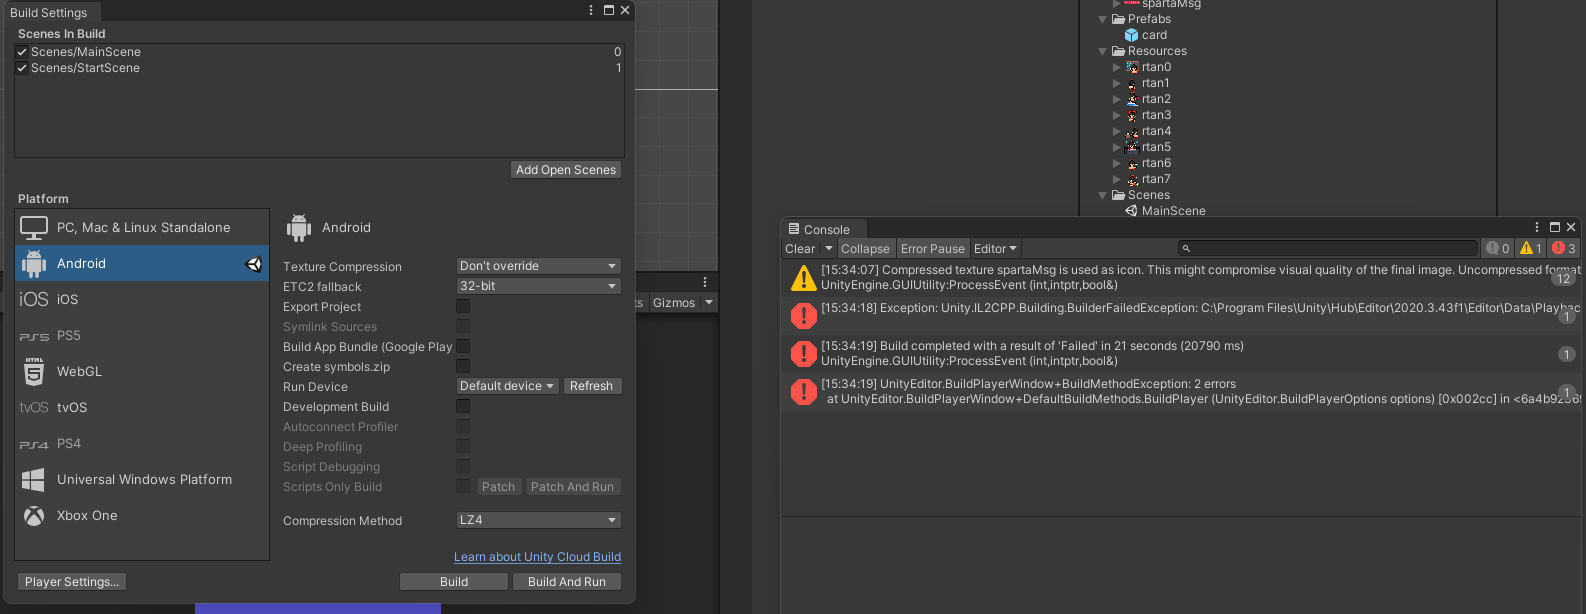Pick the tvOS platform icon
The height and width of the screenshot is (614, 1586).
click(34, 408)
